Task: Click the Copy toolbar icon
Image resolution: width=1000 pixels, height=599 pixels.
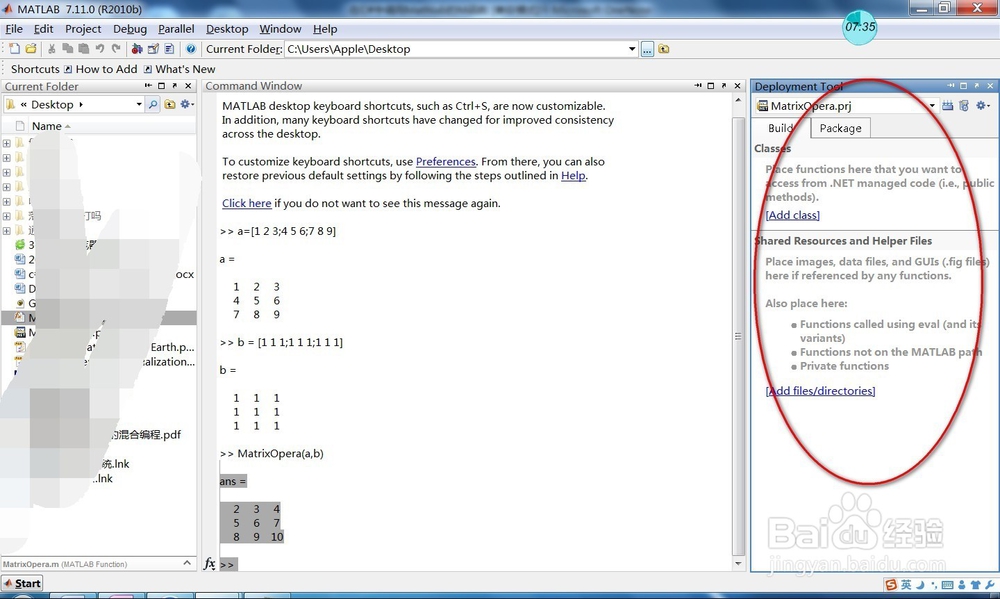Action: 68,48
